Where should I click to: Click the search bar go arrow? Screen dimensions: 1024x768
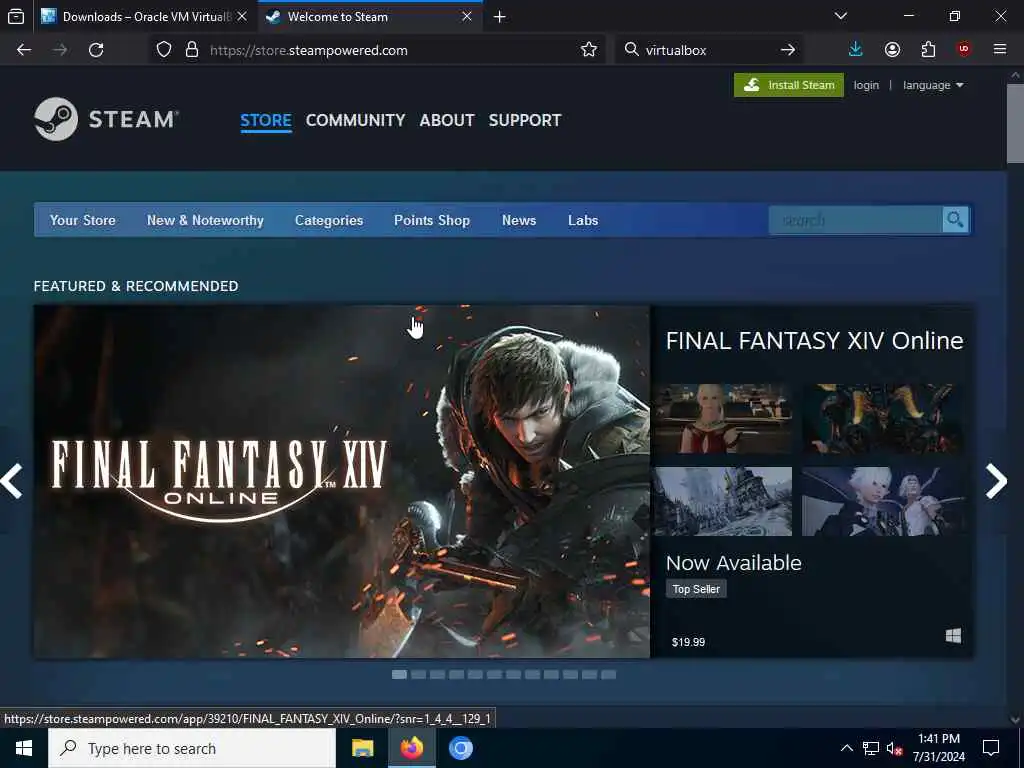pos(788,50)
